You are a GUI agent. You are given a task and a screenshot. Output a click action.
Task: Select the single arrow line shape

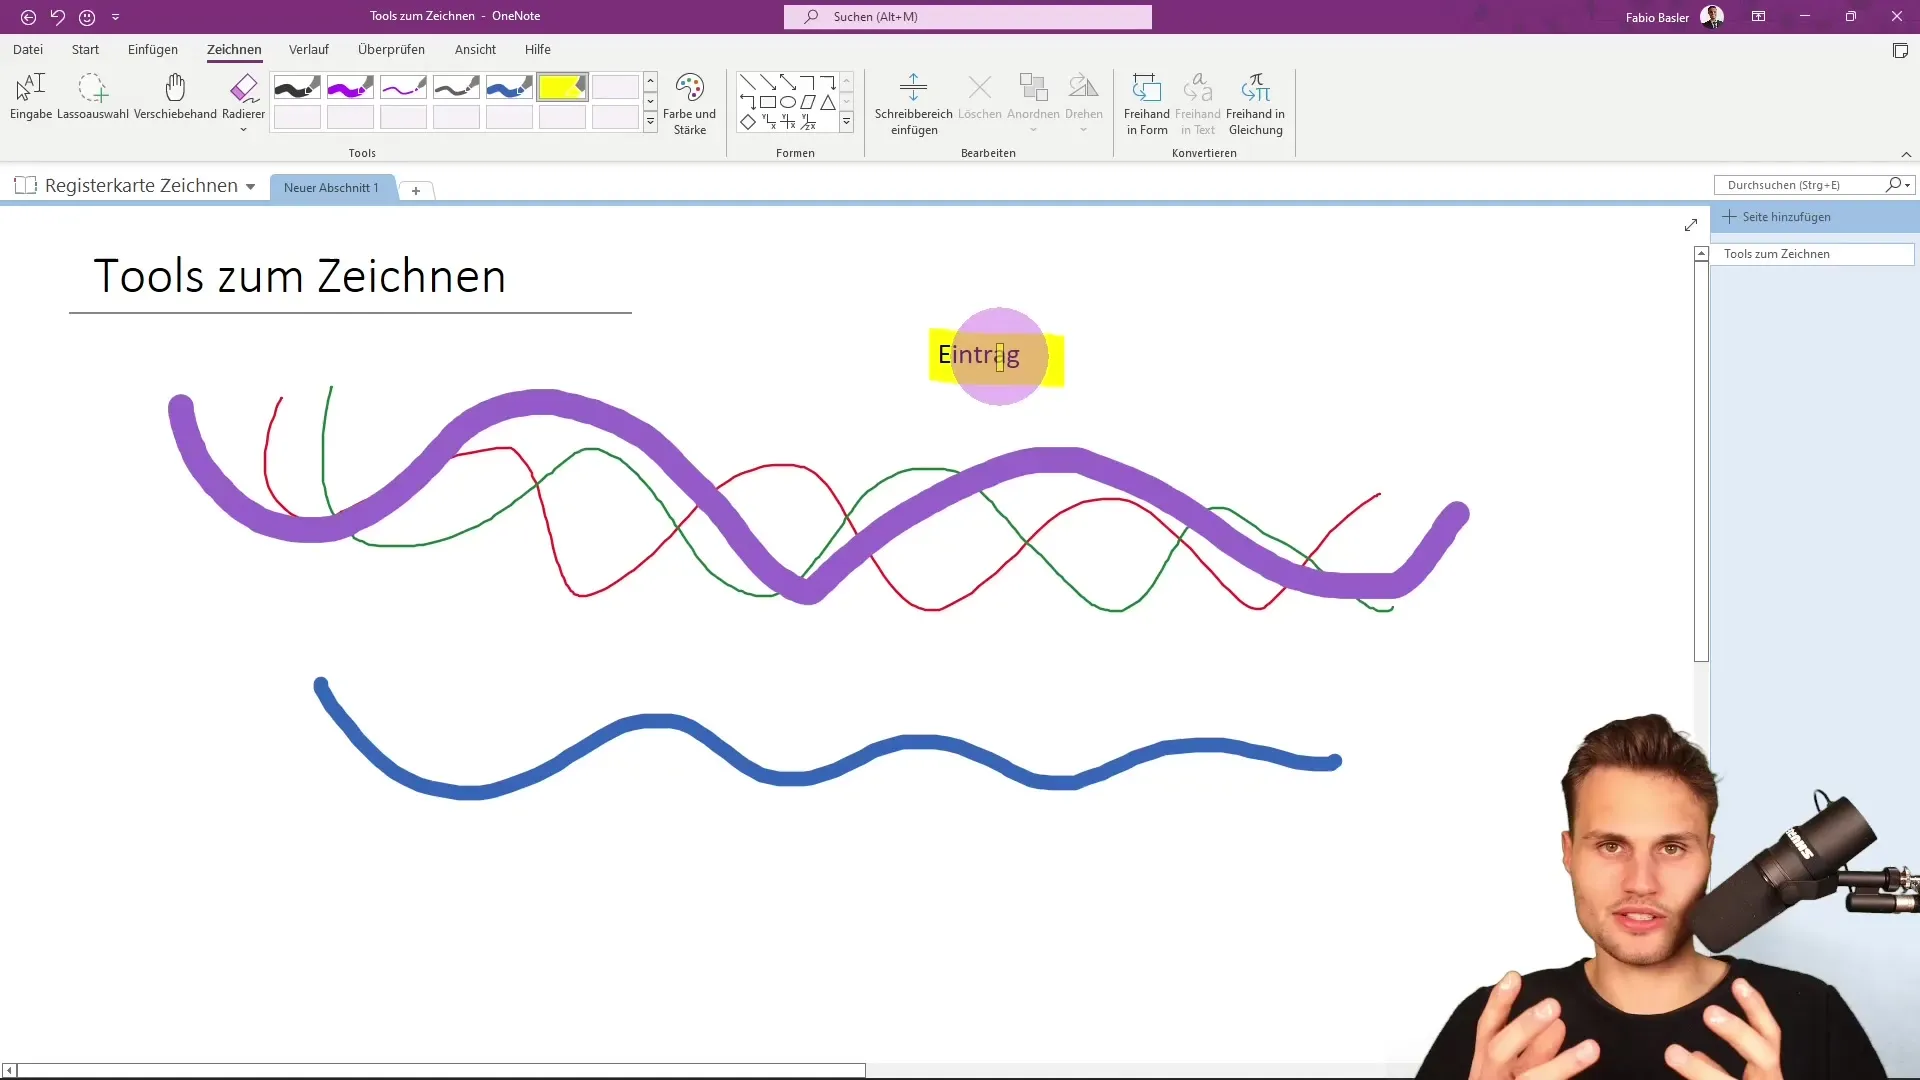coord(768,82)
